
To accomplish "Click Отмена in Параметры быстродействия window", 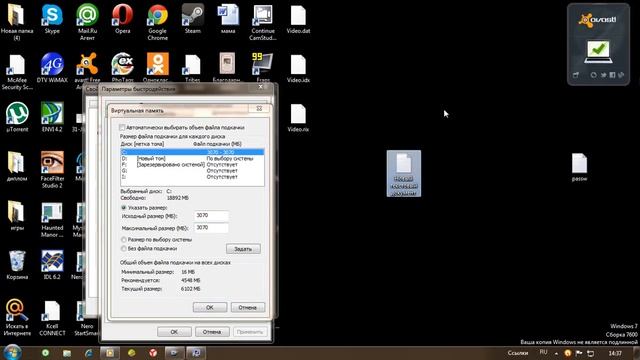I will (x=212, y=332).
